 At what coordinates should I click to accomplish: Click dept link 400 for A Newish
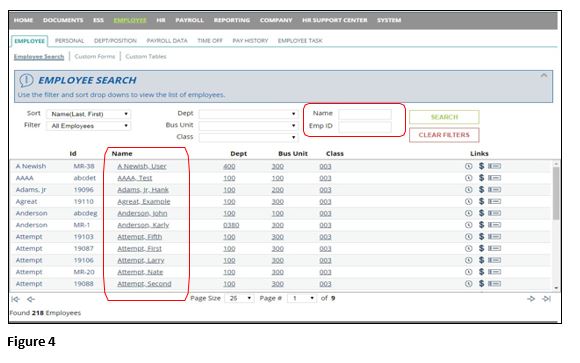tap(229, 167)
